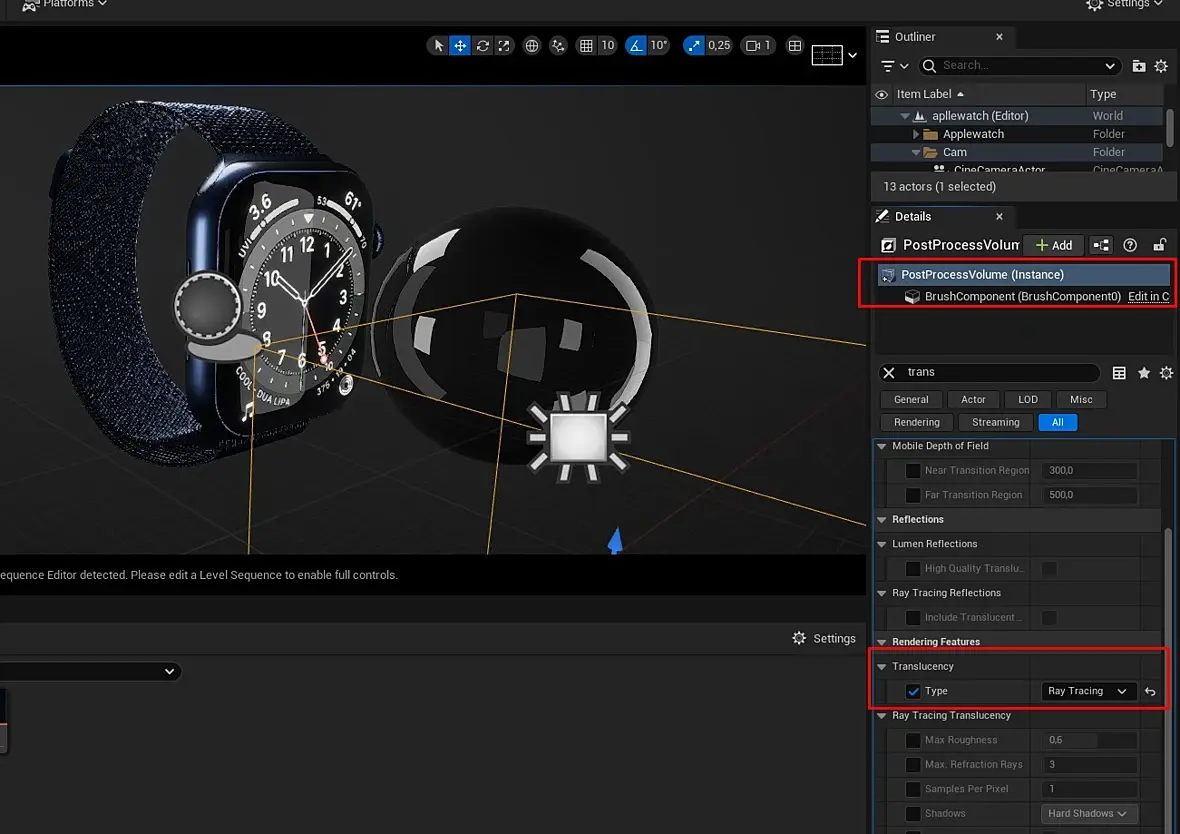This screenshot has height=834, width=1180.
Task: Create new folder in Outliner
Action: tap(1139, 66)
